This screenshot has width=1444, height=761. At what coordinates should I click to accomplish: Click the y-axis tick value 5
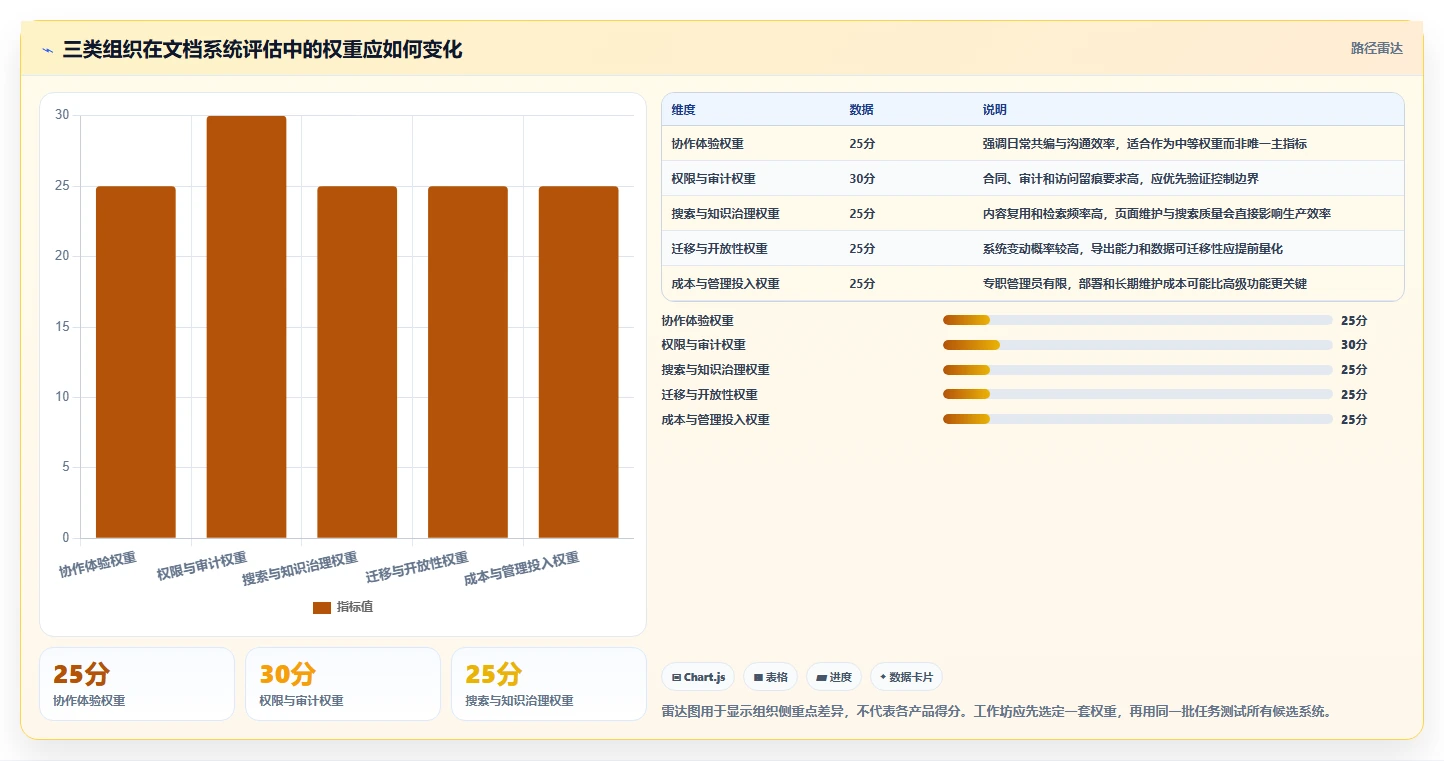click(x=66, y=467)
